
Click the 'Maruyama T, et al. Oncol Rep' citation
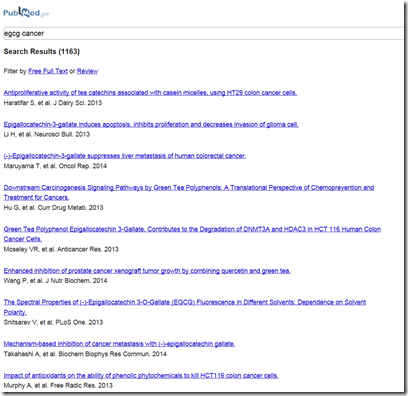click(55, 166)
